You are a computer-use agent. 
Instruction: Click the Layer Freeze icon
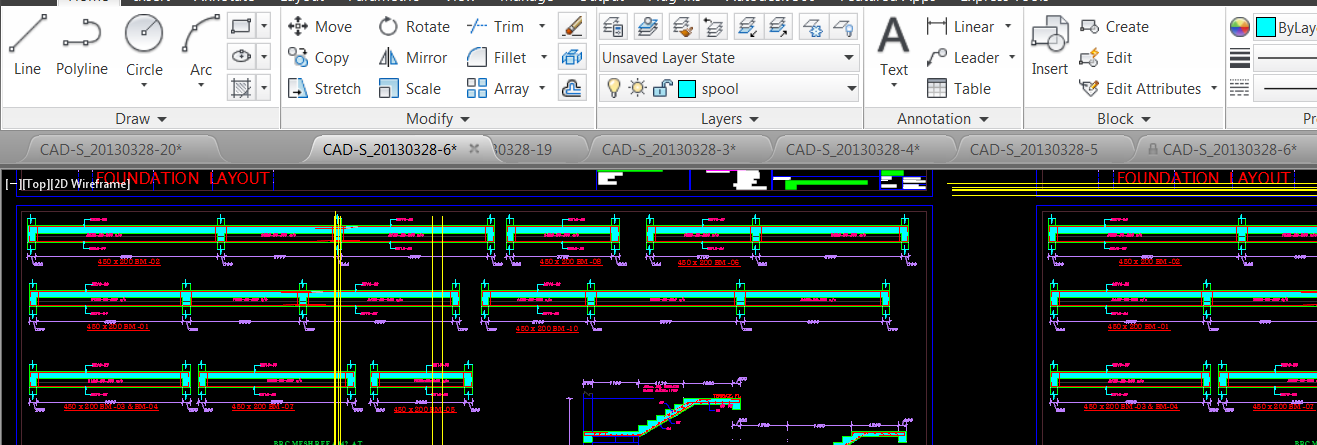click(814, 26)
